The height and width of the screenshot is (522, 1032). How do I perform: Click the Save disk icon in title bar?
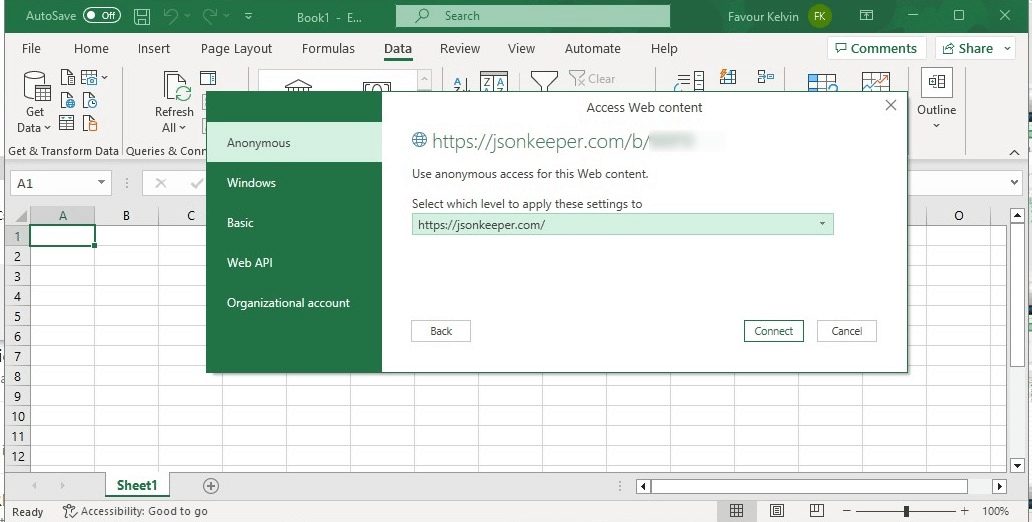click(142, 16)
